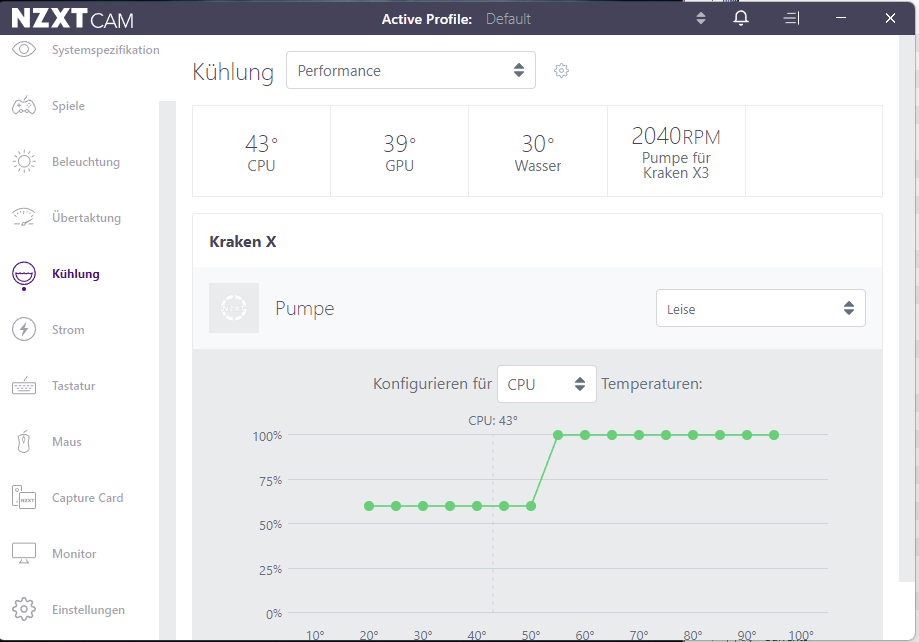
Task: Open the notifications bell
Action: click(x=741, y=18)
